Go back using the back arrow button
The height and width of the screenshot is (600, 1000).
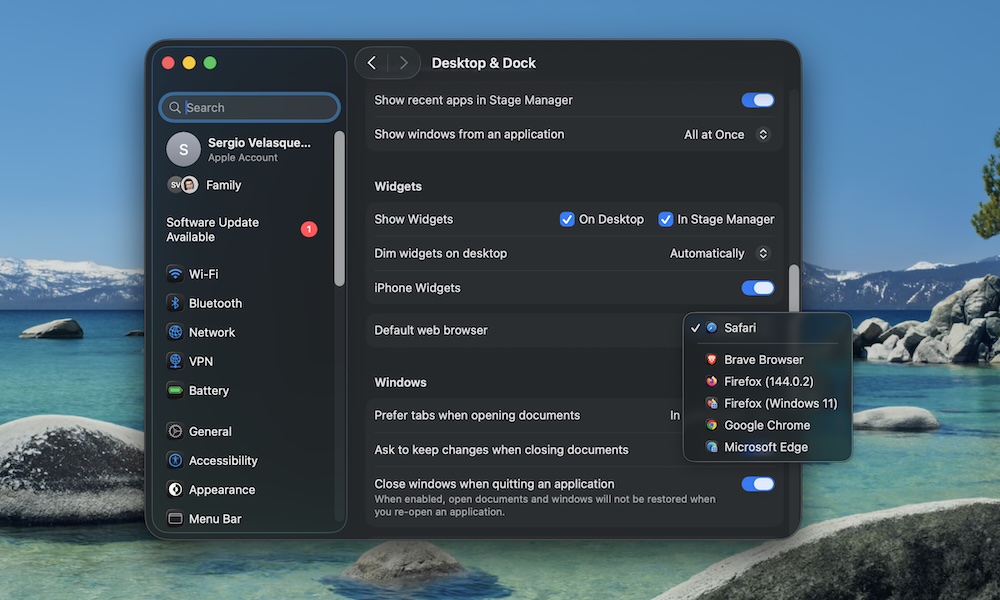coord(372,62)
